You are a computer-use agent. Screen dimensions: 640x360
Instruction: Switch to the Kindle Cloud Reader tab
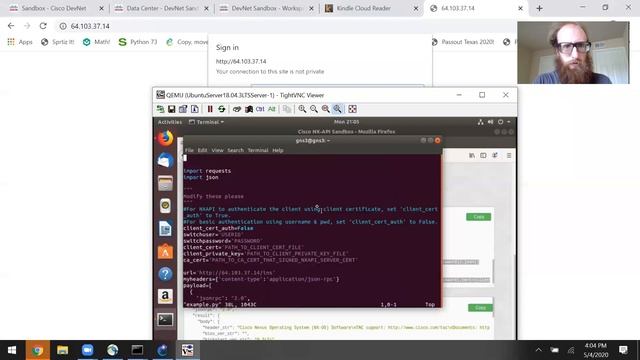(372, 8)
